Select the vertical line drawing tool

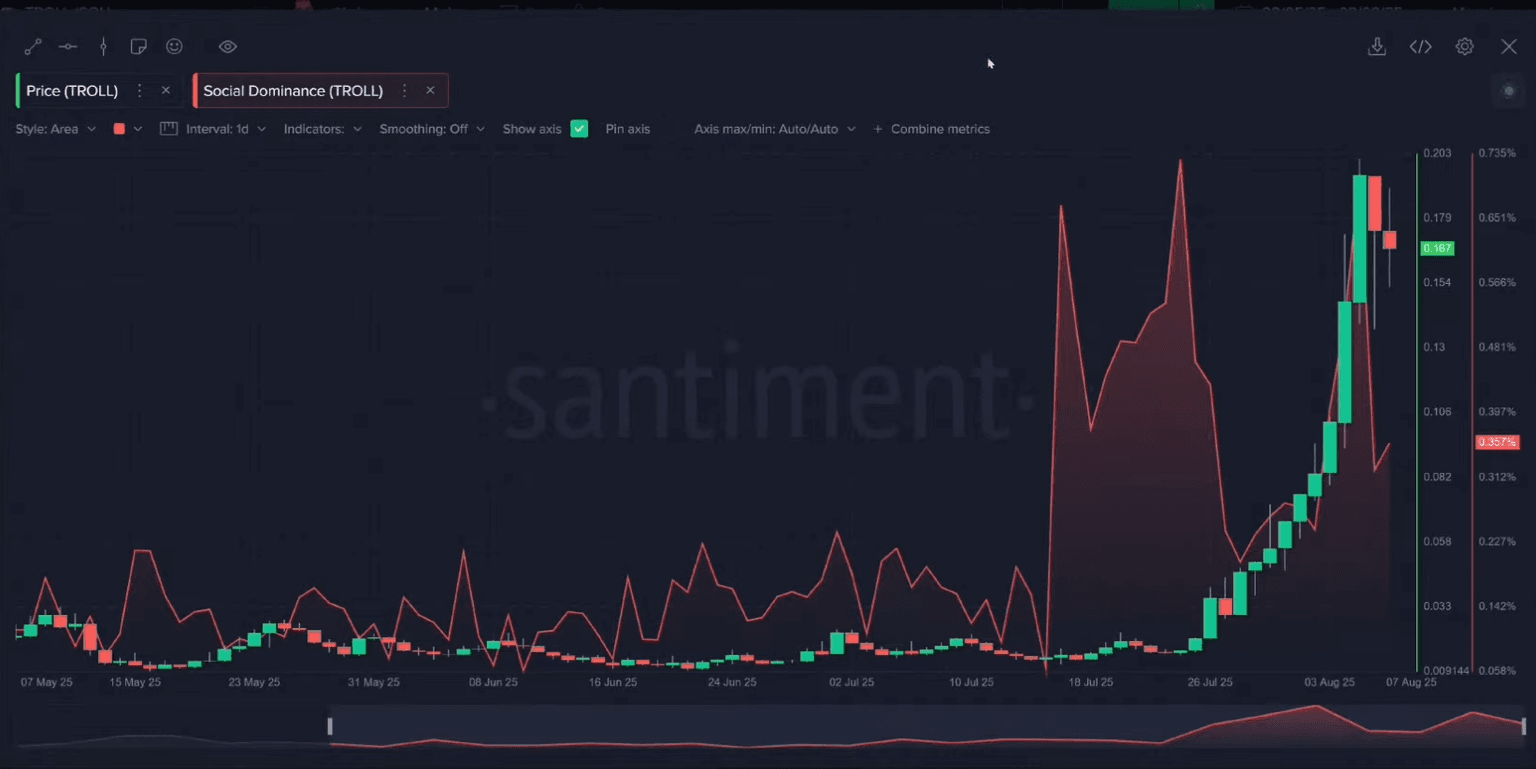(x=103, y=47)
